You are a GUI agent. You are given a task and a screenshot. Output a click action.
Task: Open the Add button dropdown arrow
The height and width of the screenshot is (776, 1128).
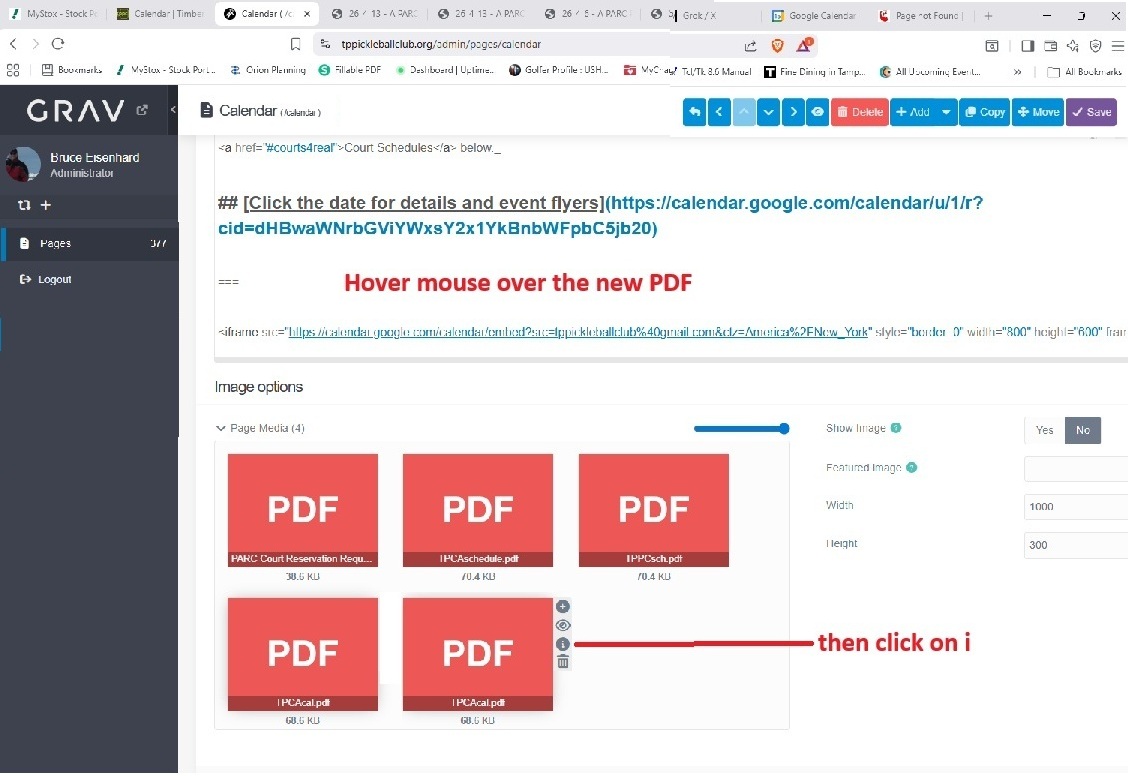tap(946, 112)
